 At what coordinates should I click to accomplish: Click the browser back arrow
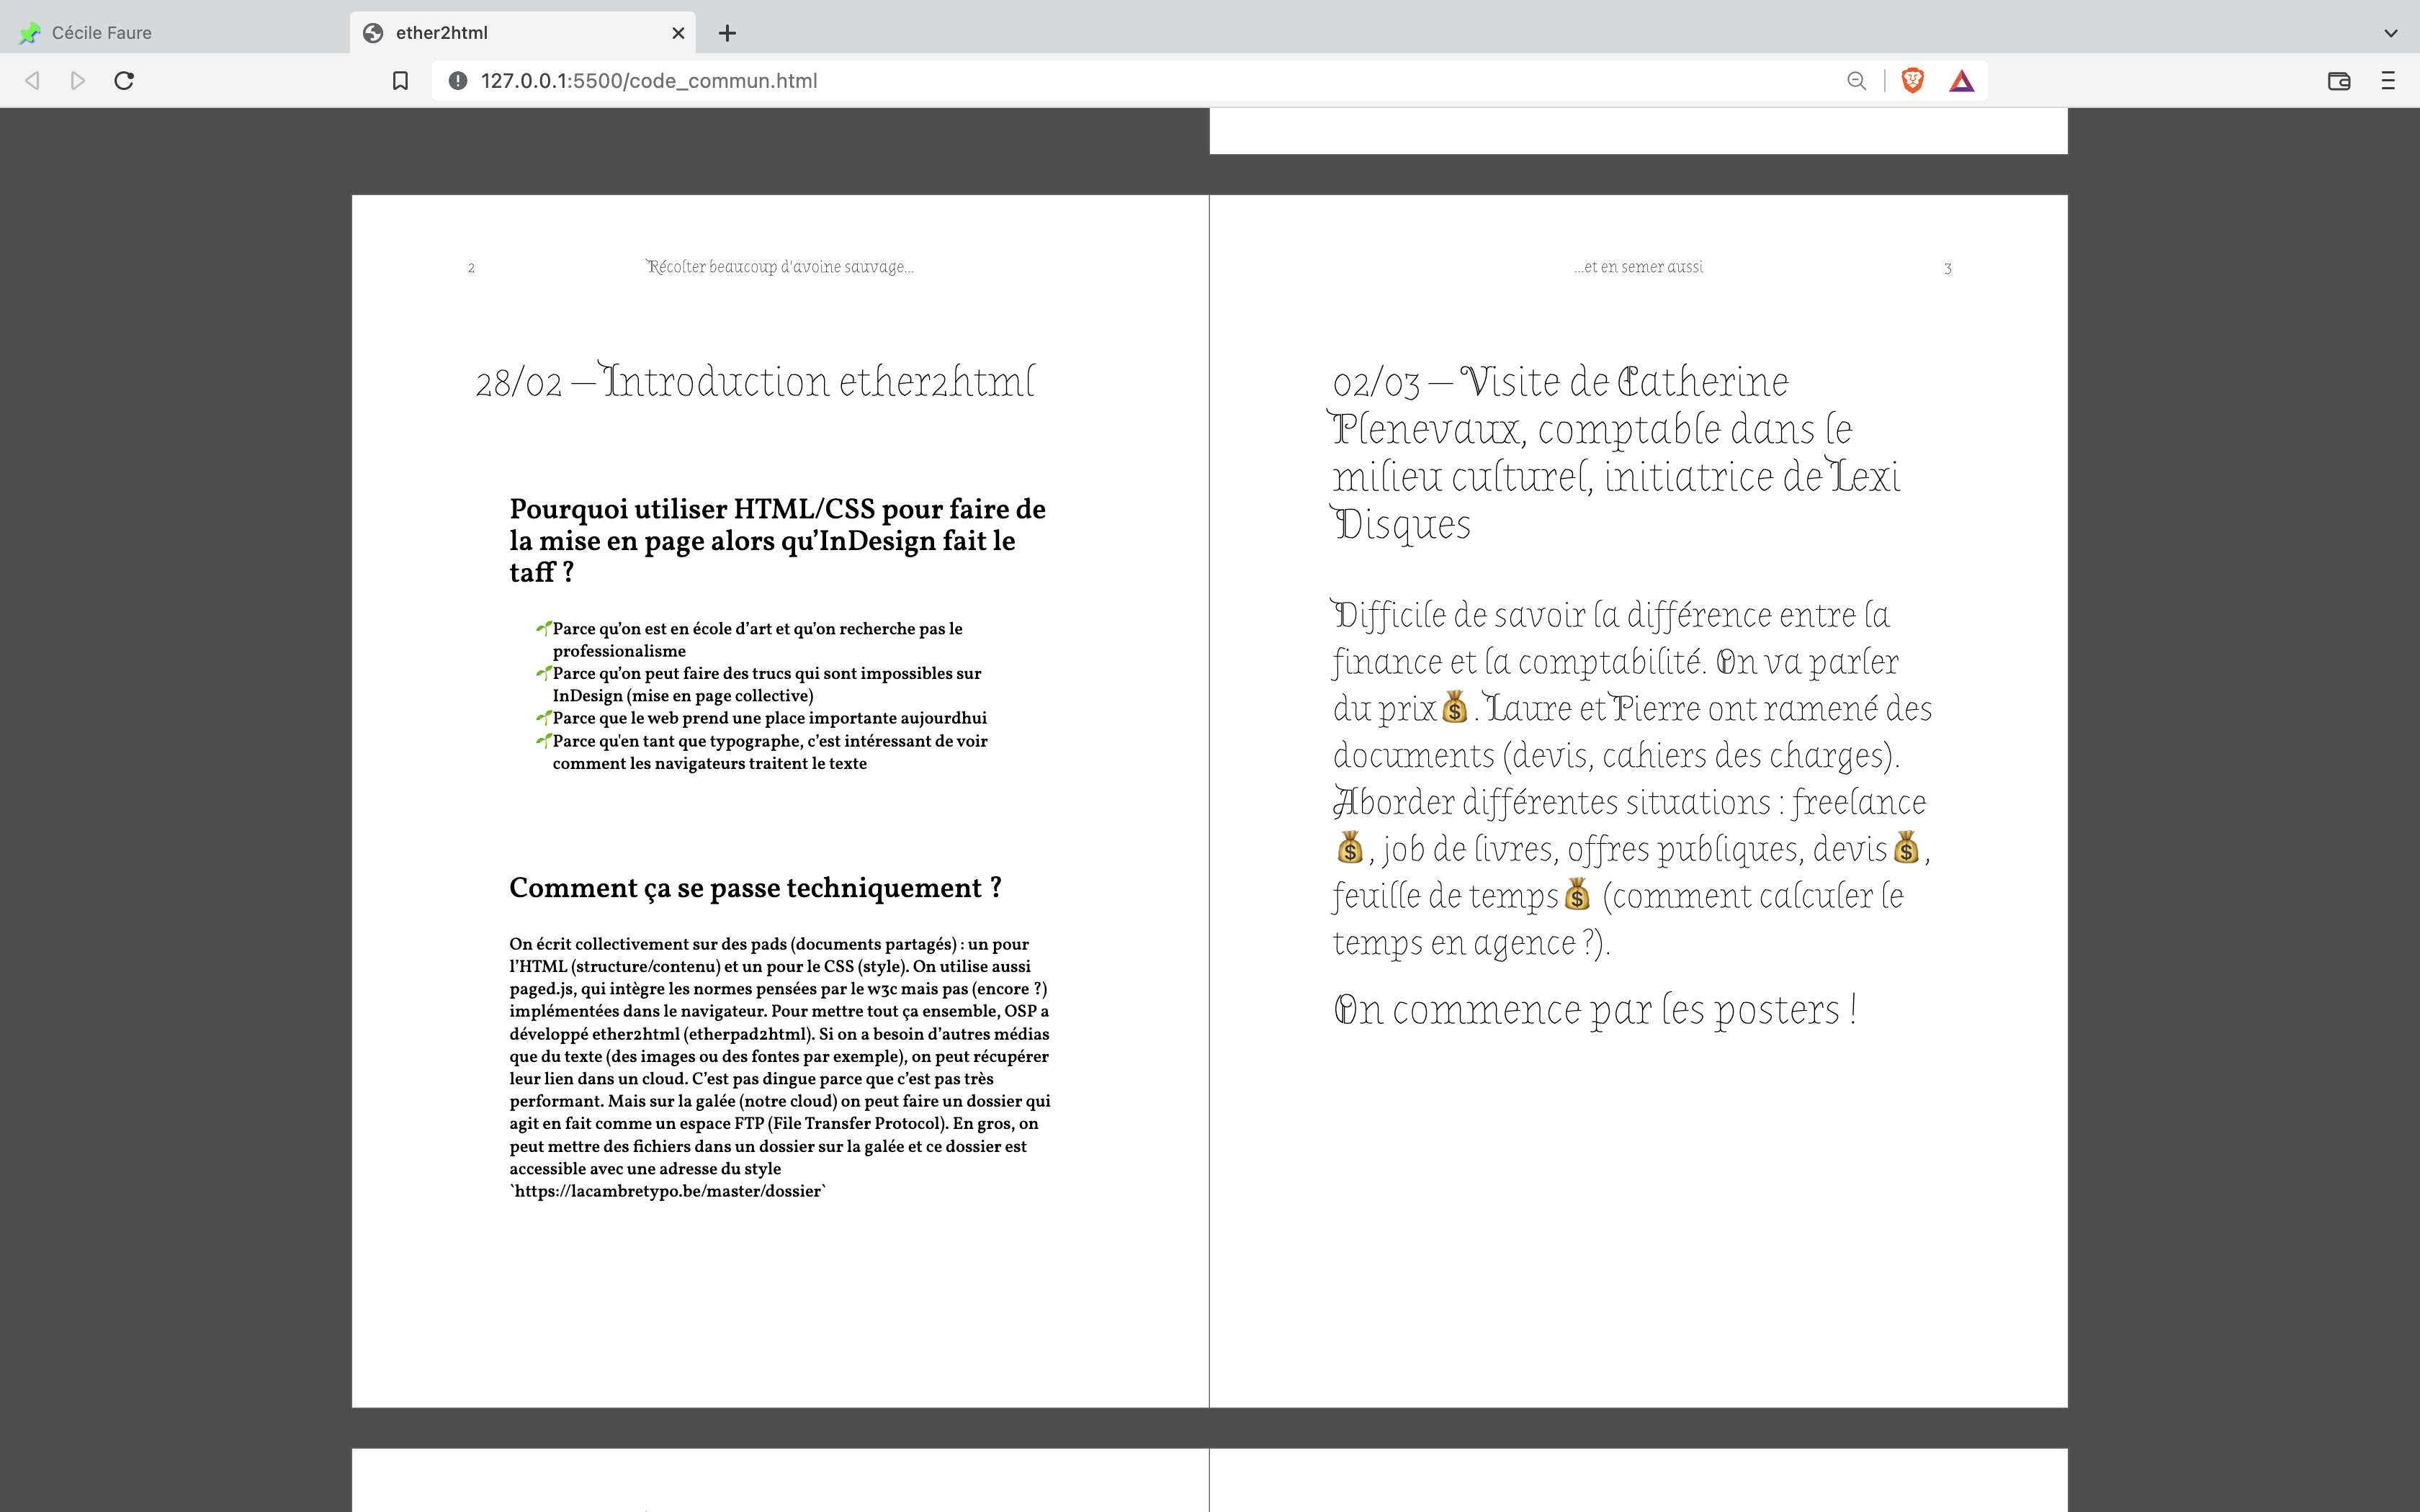click(x=32, y=81)
